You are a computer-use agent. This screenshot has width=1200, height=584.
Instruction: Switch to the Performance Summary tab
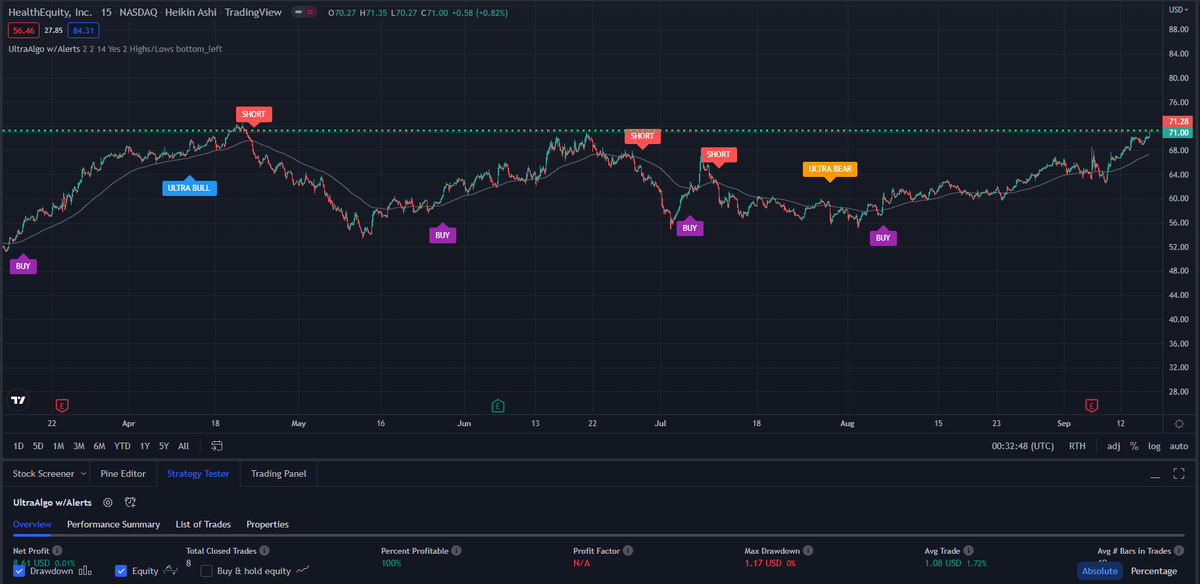(112, 524)
